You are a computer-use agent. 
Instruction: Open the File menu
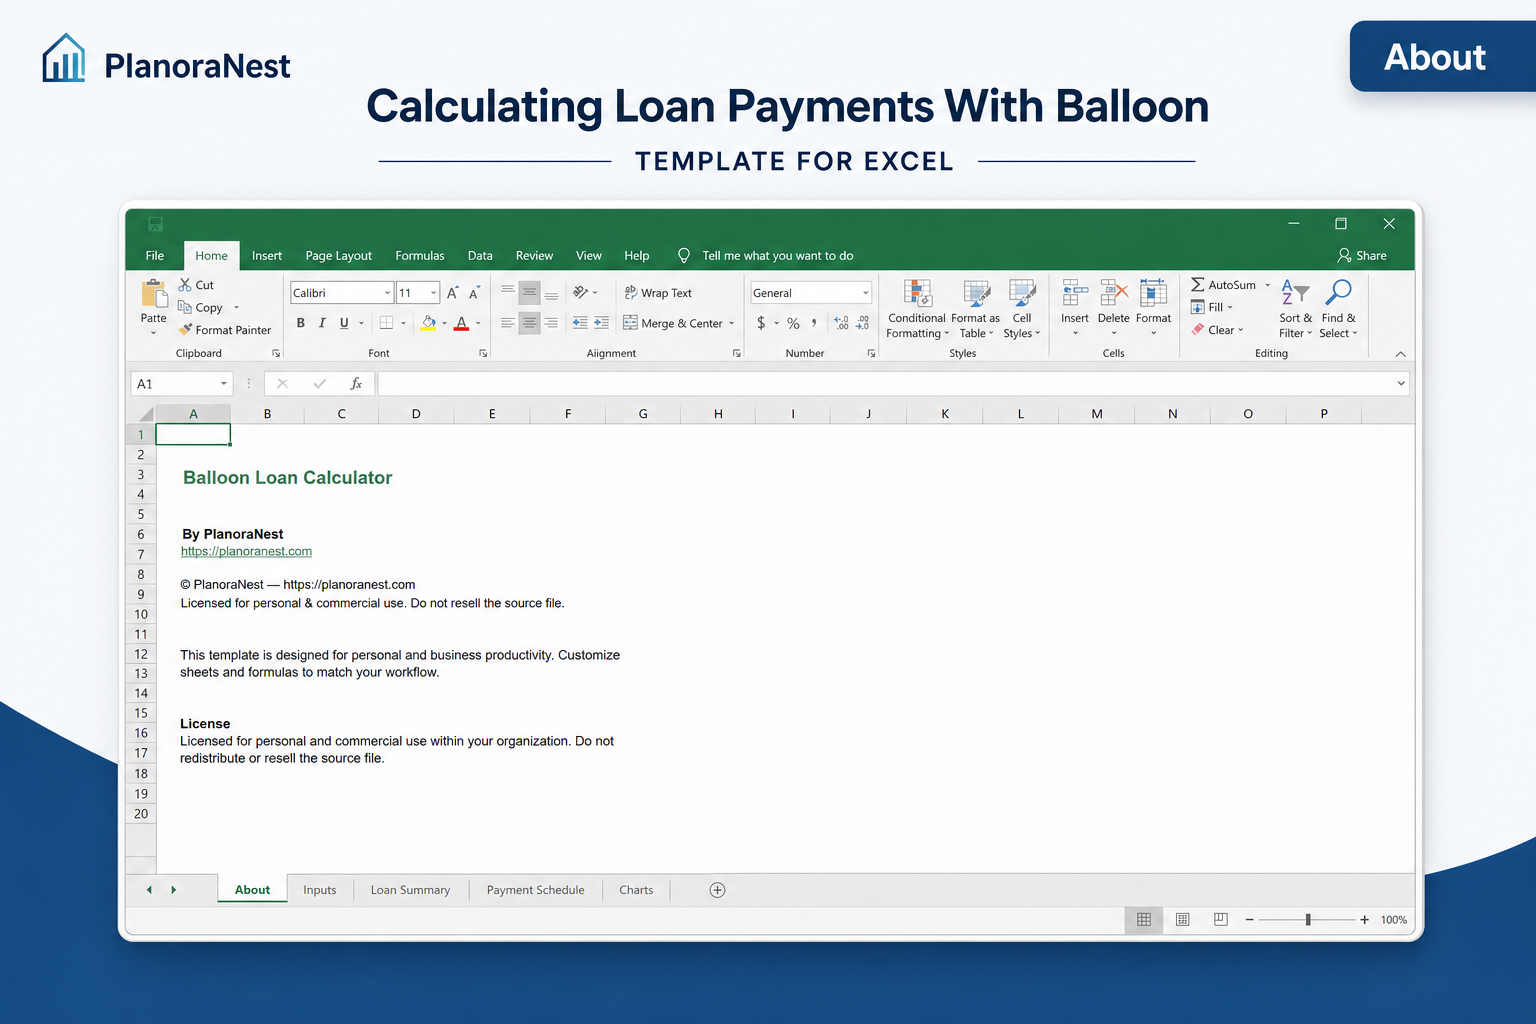coord(155,256)
